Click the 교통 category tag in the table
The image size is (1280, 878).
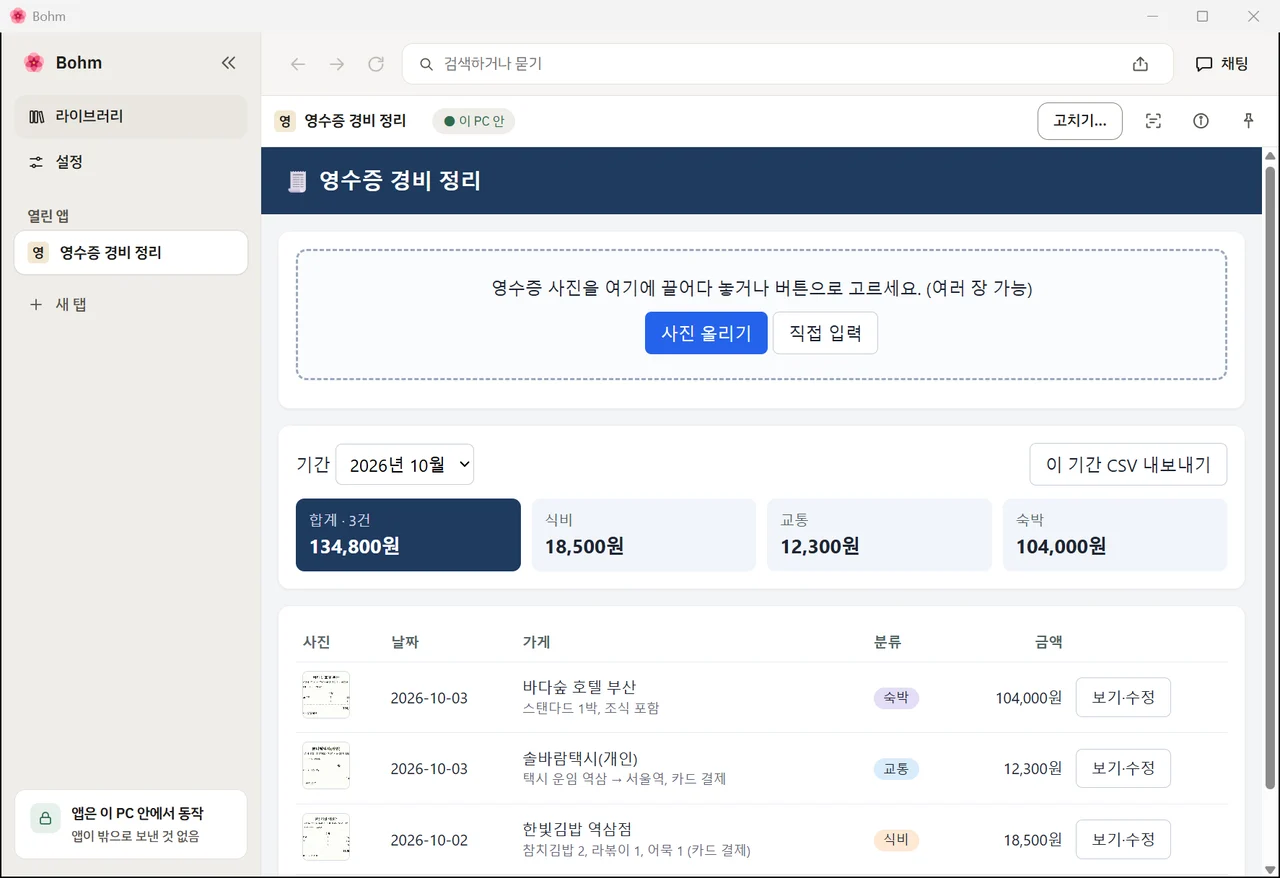[896, 769]
